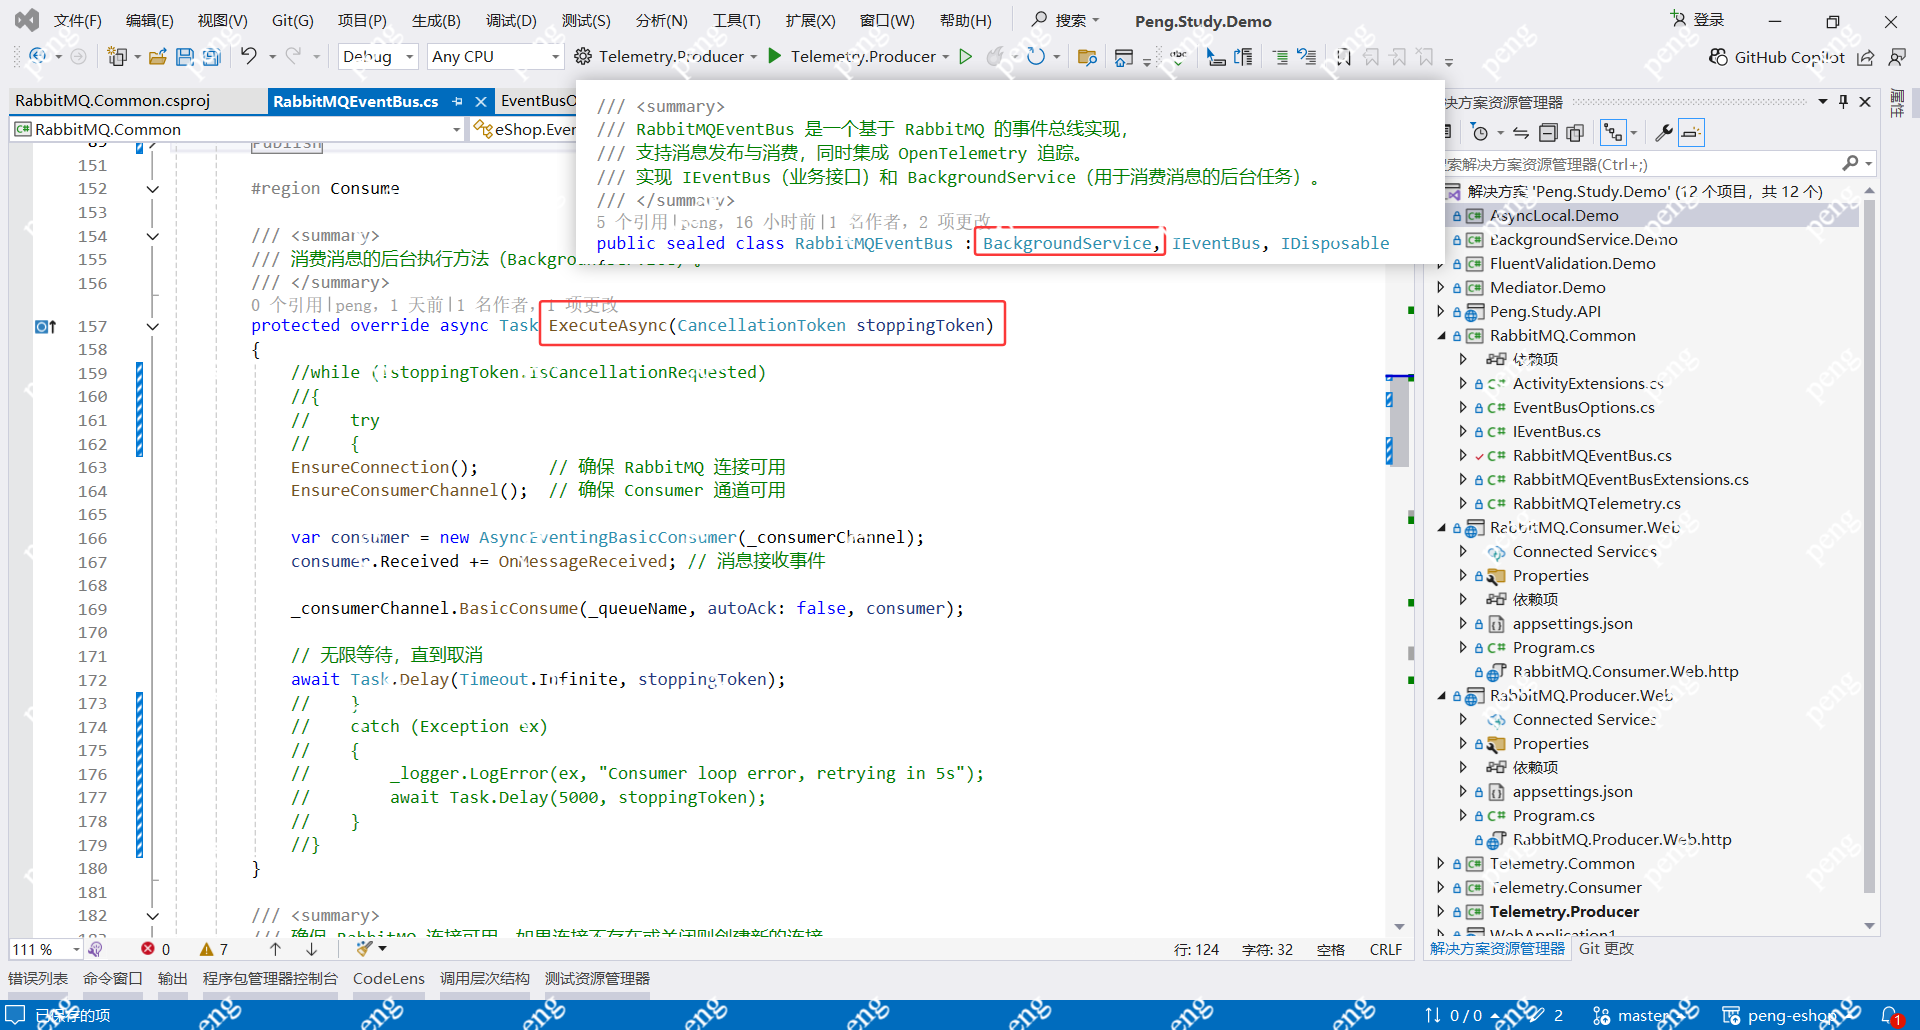Click the Save All toolbar icon

click(x=211, y=57)
